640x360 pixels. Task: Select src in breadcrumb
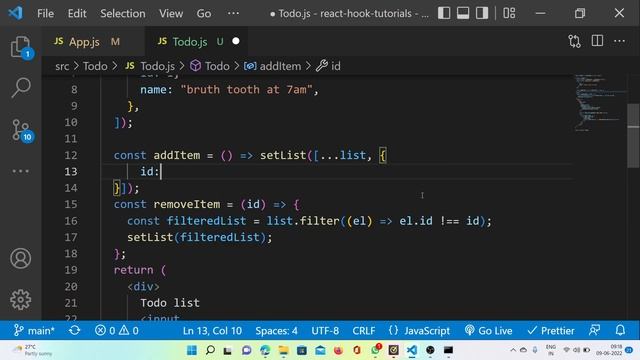[62, 66]
